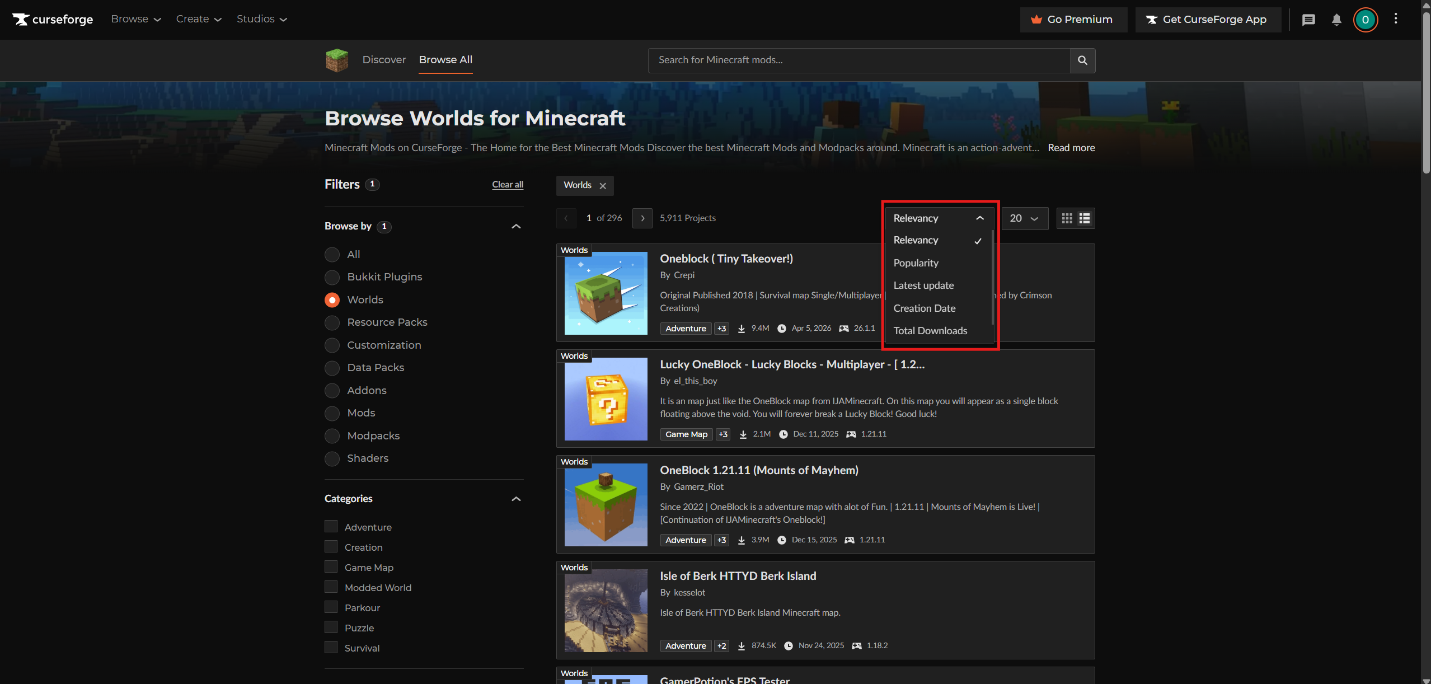Open the Lucky OneBlock thumbnail
The width and height of the screenshot is (1431, 684).
coord(606,399)
